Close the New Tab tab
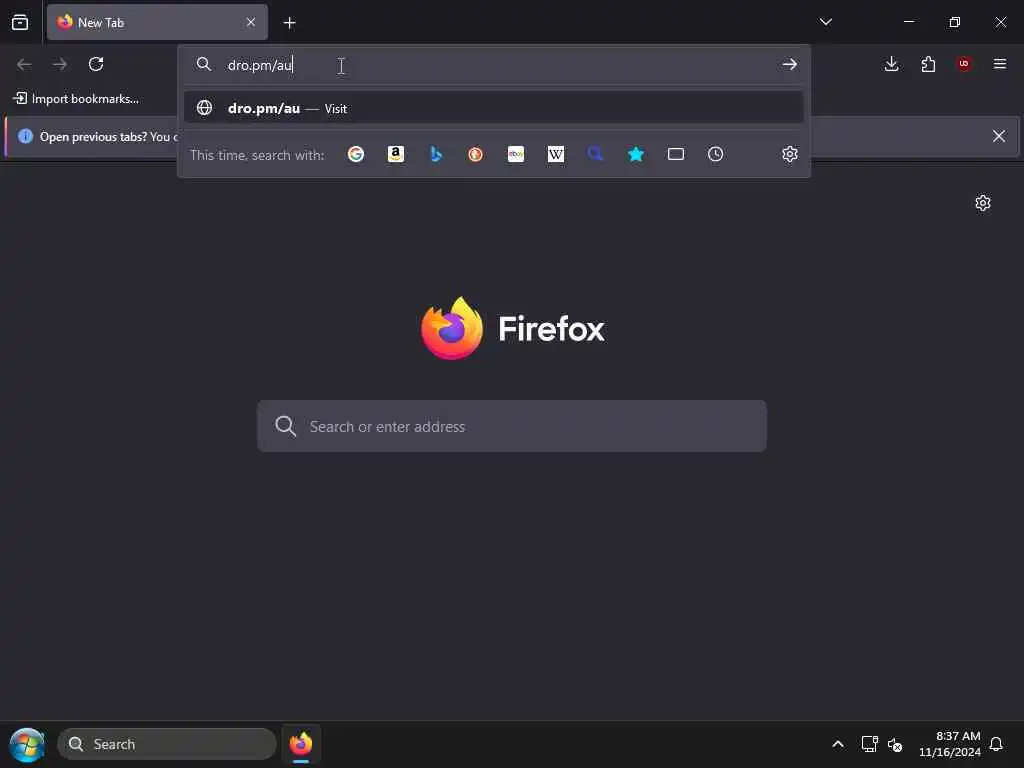Image resolution: width=1024 pixels, height=768 pixels. tap(251, 22)
